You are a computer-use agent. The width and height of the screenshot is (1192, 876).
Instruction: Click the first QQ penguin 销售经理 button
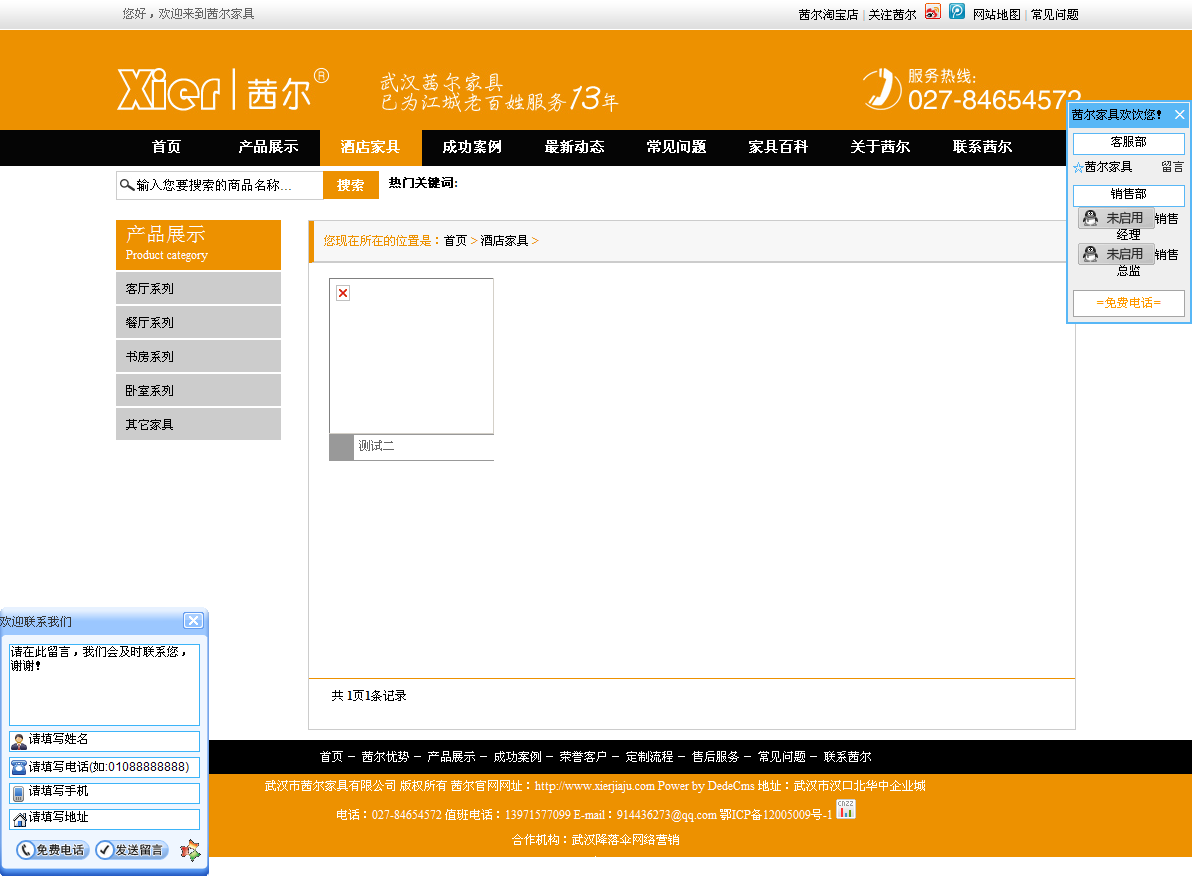[1115, 218]
